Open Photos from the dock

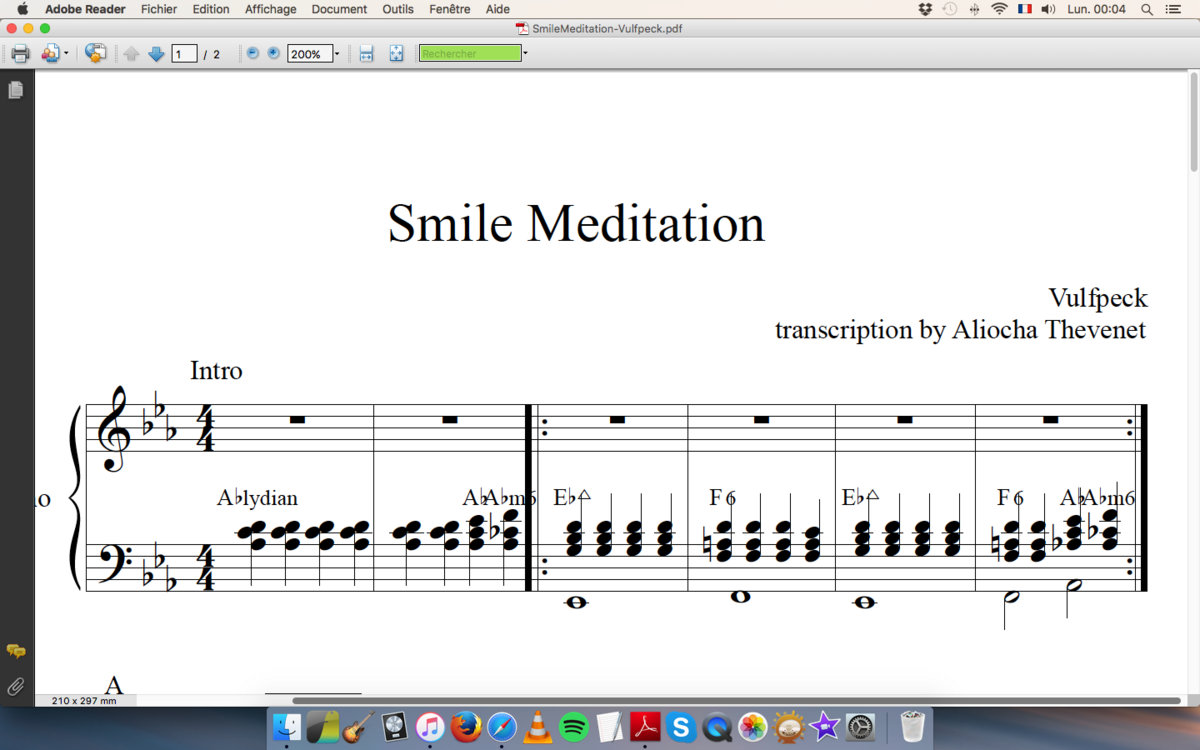753,727
